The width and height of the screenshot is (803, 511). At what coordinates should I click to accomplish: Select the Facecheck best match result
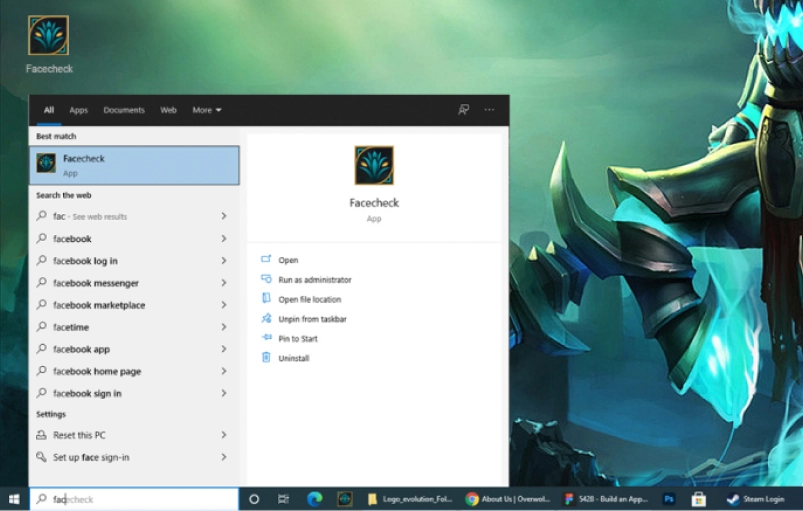[134, 165]
